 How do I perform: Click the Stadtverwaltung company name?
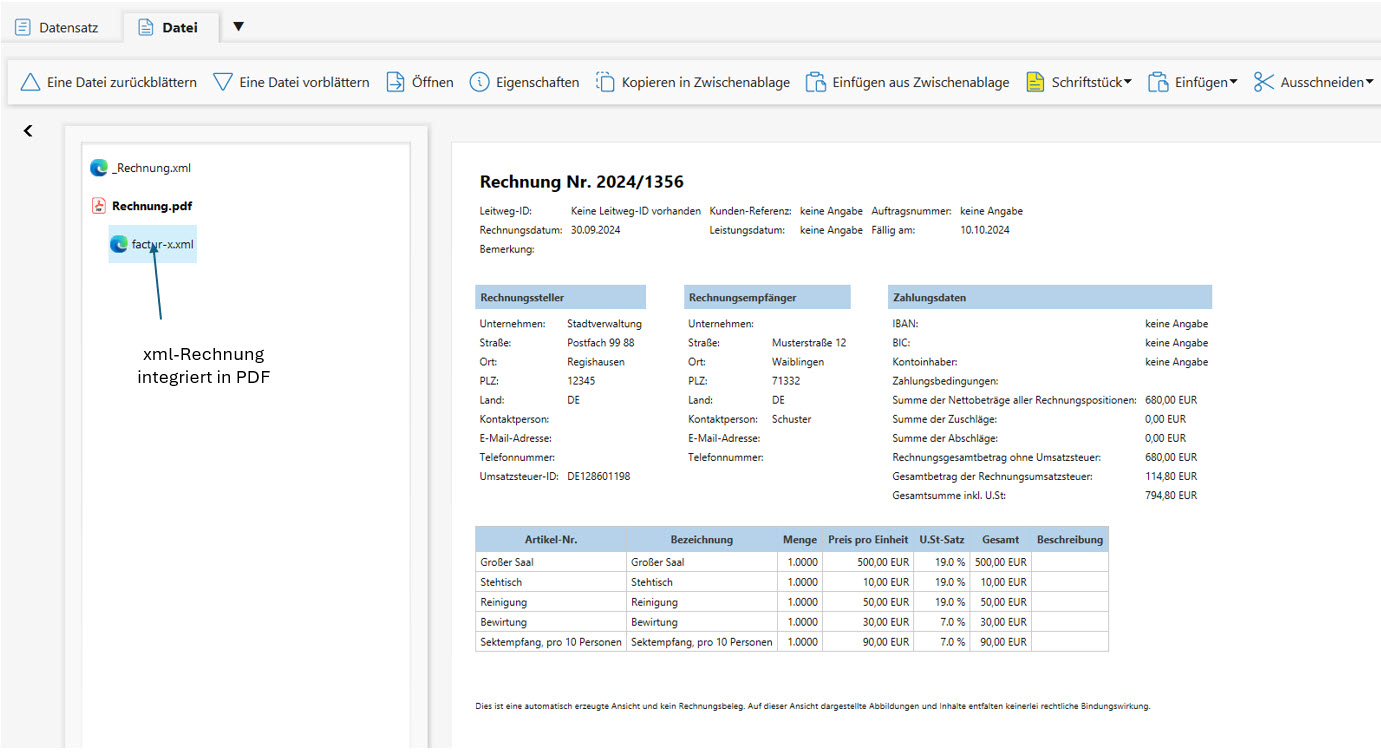[x=604, y=324]
